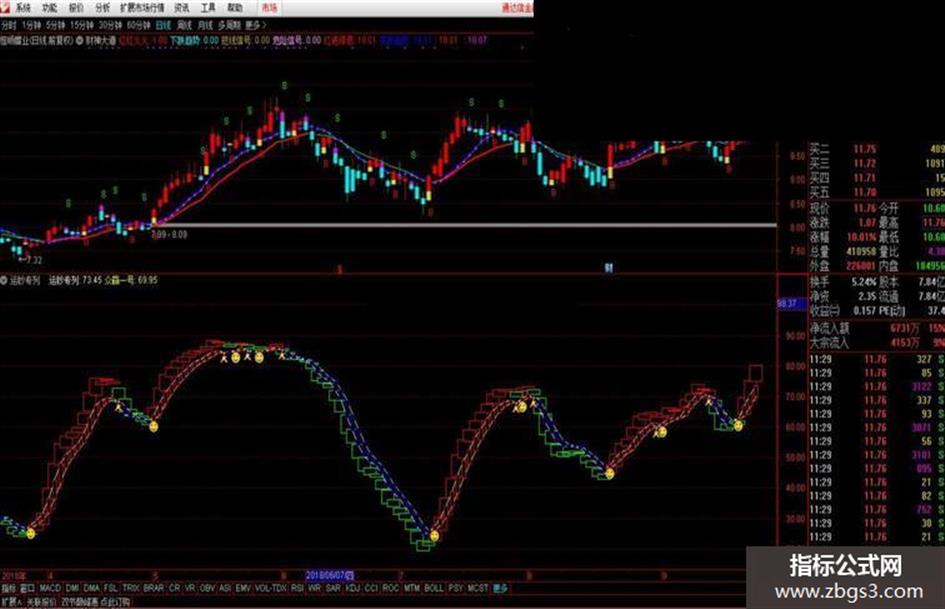Select the ROC indicator tab
This screenshot has height=609, width=945.
[x=391, y=588]
